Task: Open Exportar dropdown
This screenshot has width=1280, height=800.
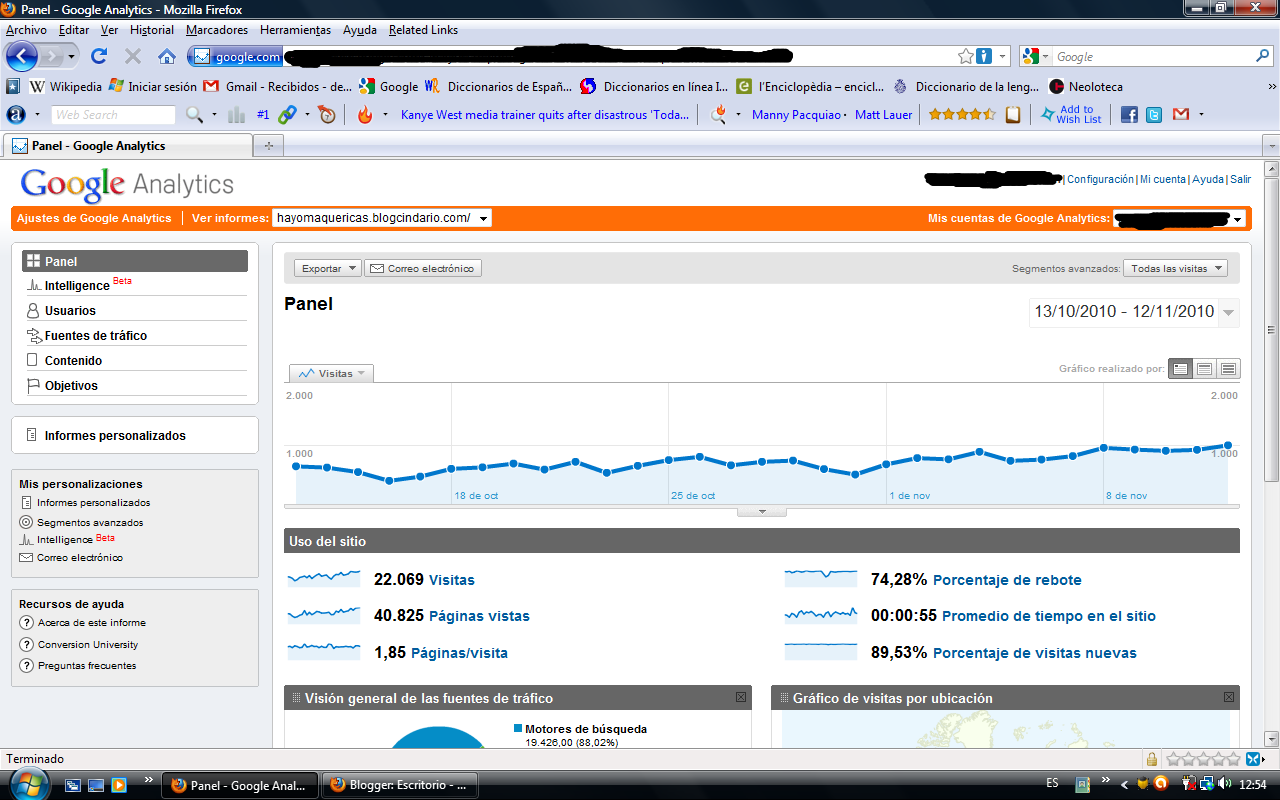Action: (329, 268)
